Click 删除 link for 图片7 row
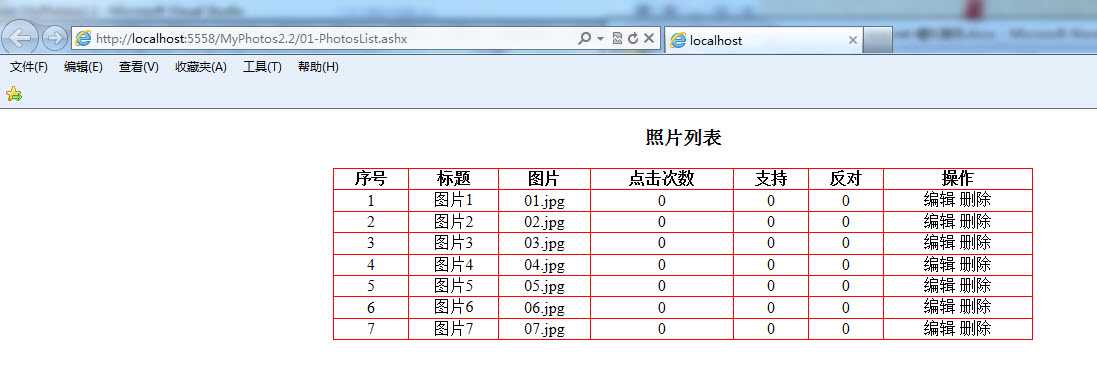The image size is (1097, 366). pos(975,328)
